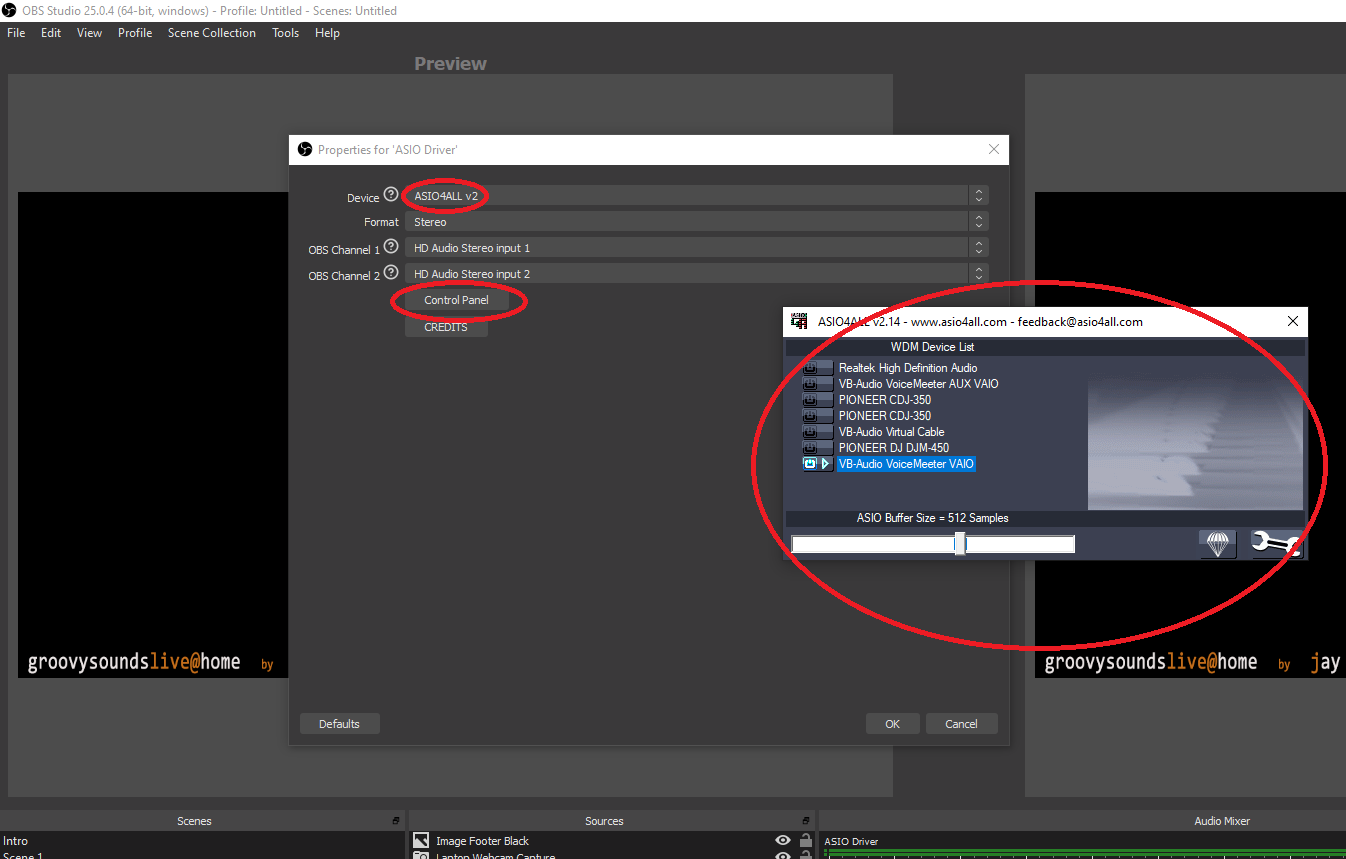Open the View menu

(90, 33)
